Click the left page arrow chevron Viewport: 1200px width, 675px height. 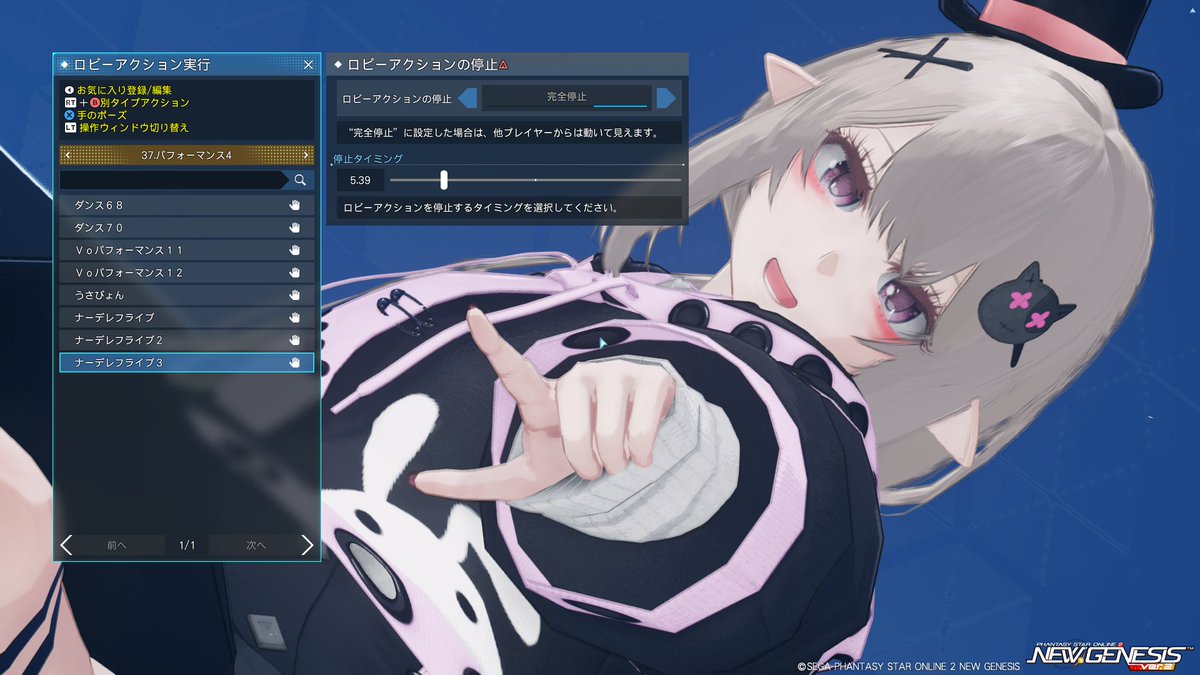(x=66, y=545)
